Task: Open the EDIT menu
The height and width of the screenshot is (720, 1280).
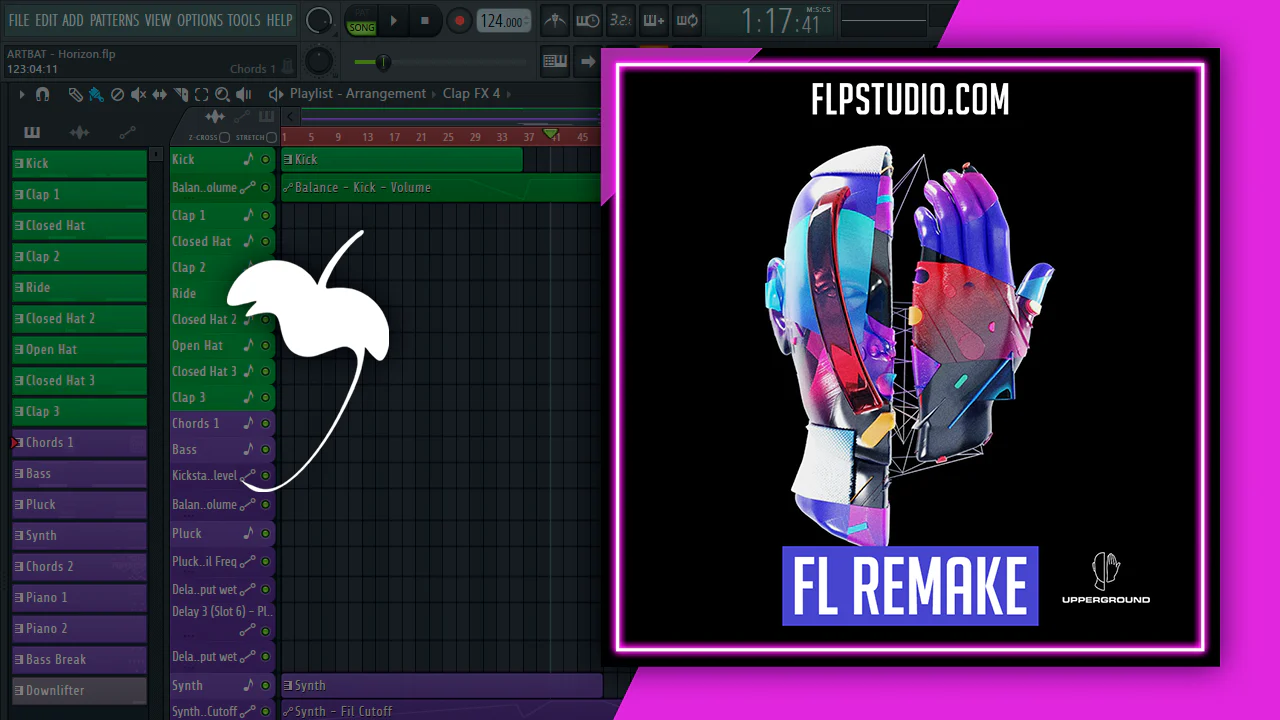Action: click(46, 20)
